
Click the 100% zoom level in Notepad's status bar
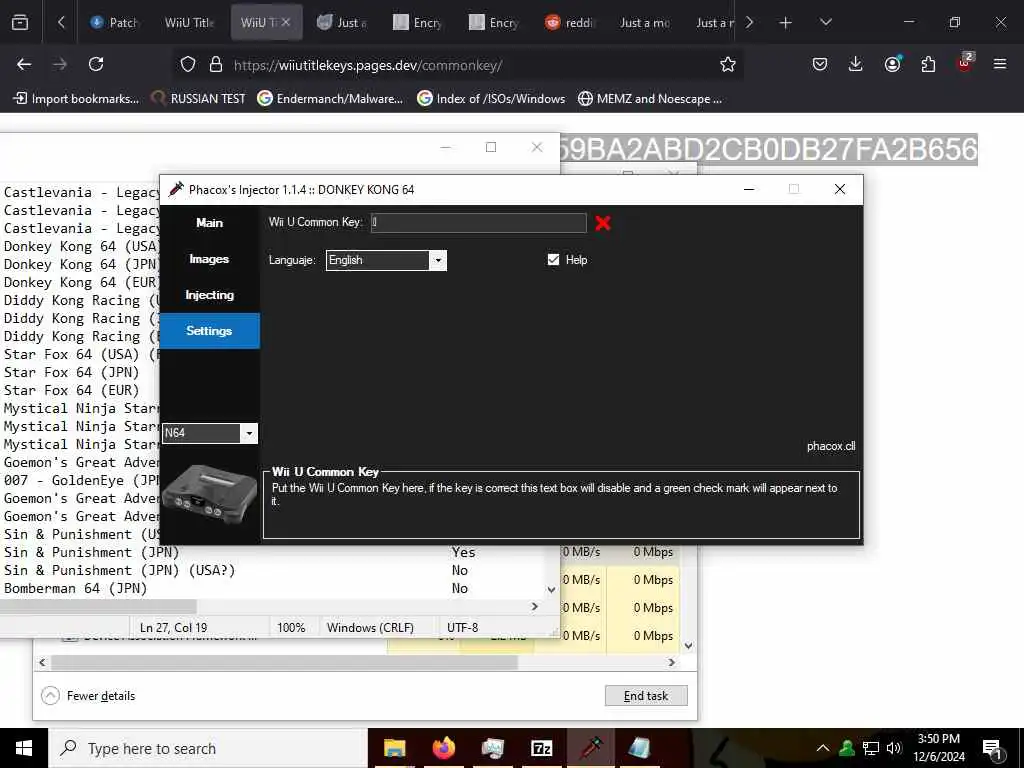point(291,628)
